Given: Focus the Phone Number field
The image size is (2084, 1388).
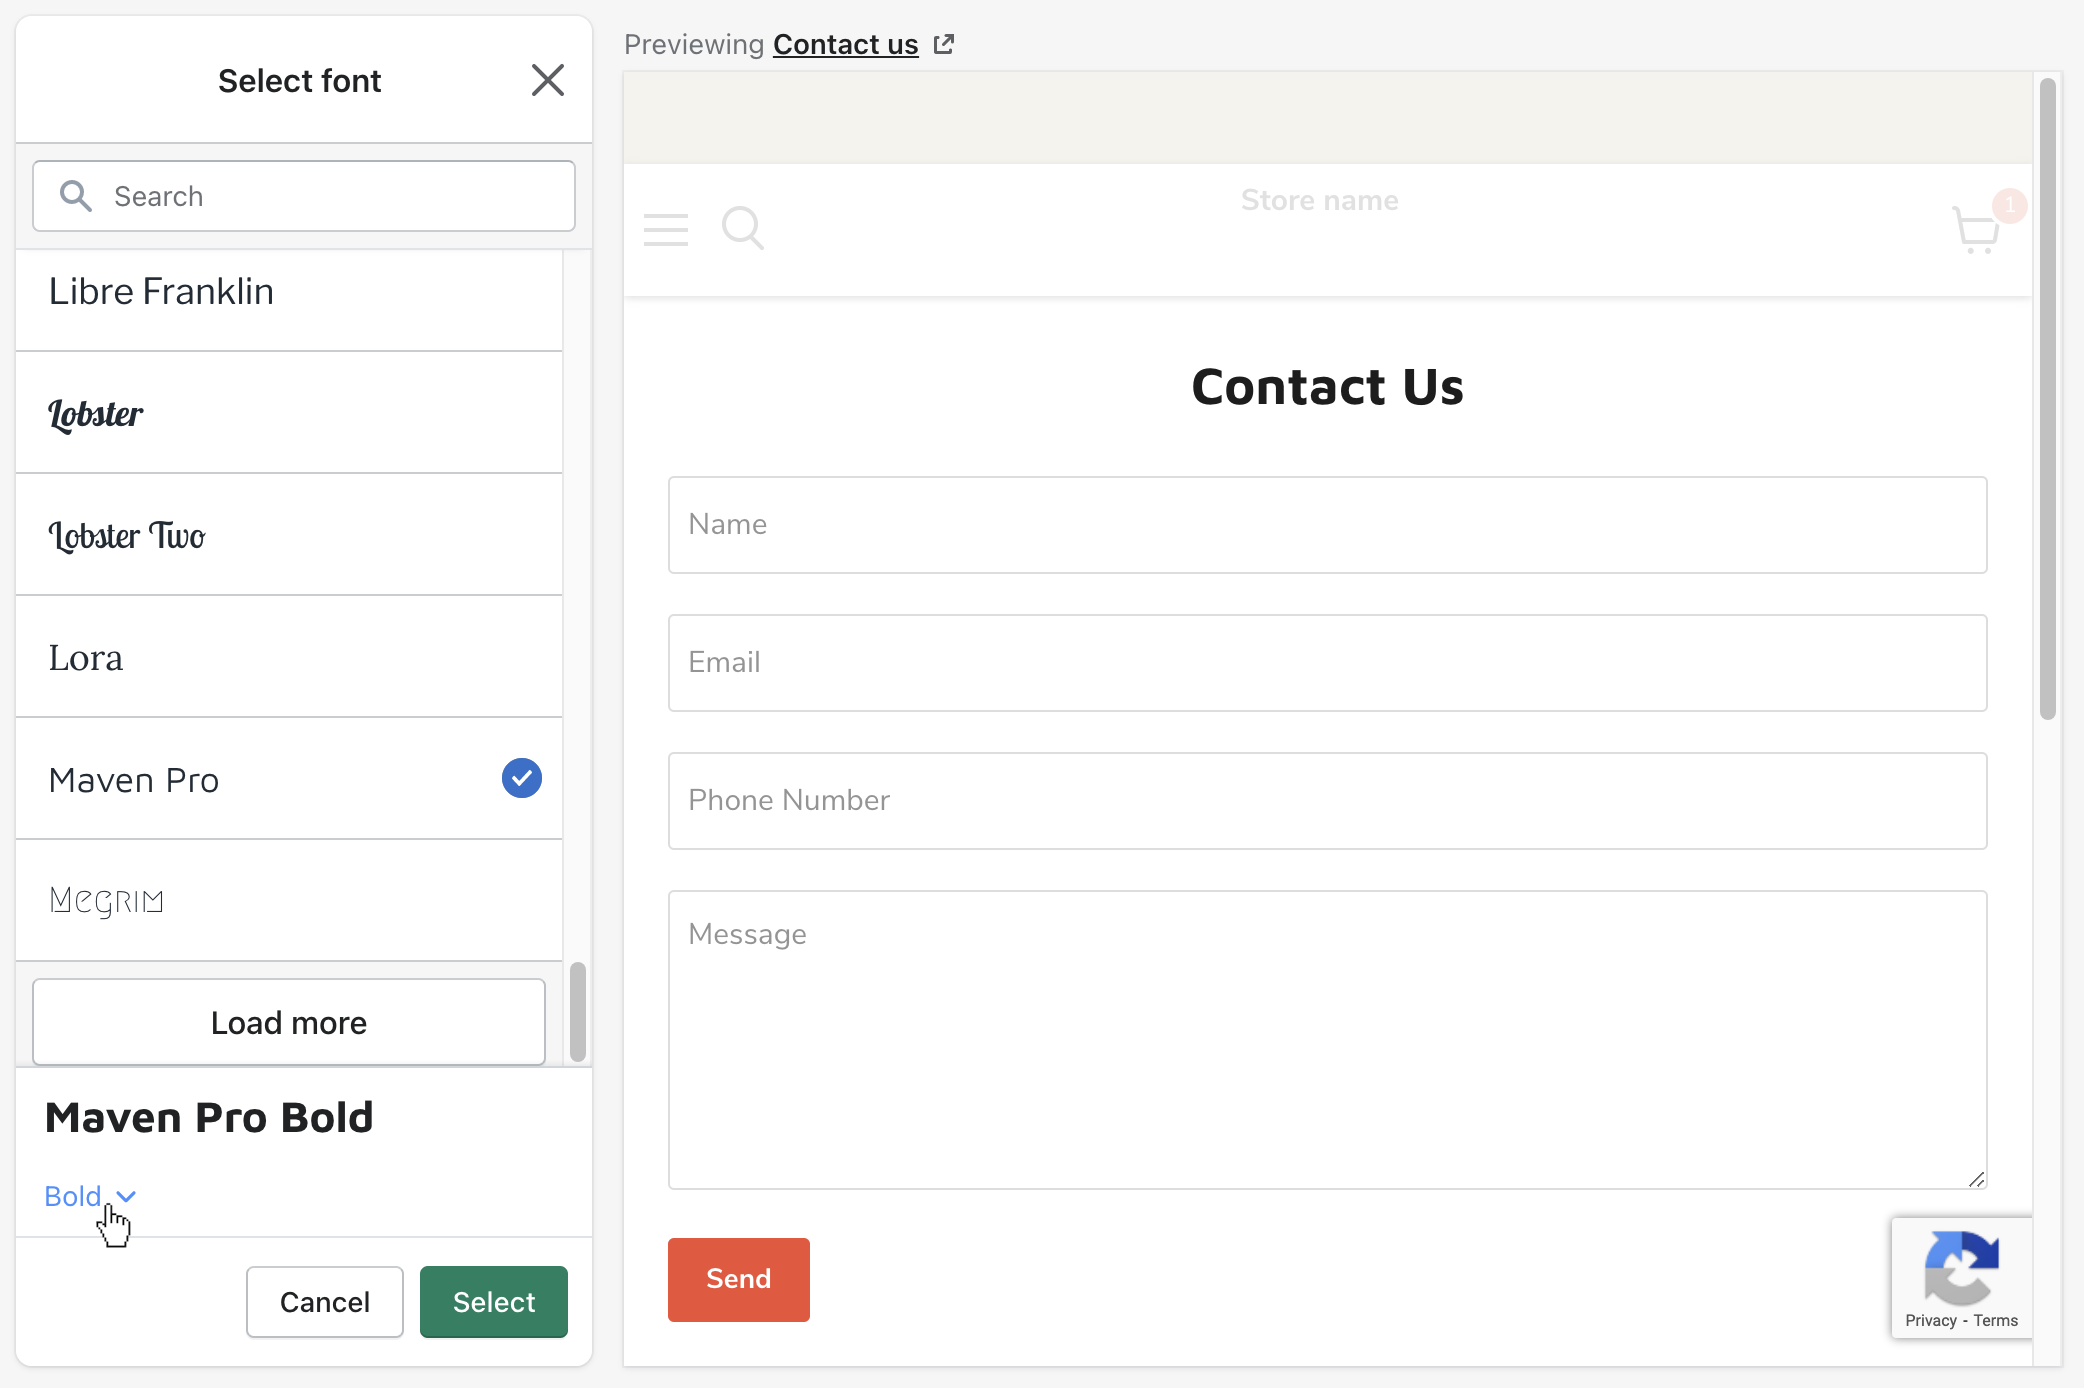Looking at the screenshot, I should click(1328, 801).
